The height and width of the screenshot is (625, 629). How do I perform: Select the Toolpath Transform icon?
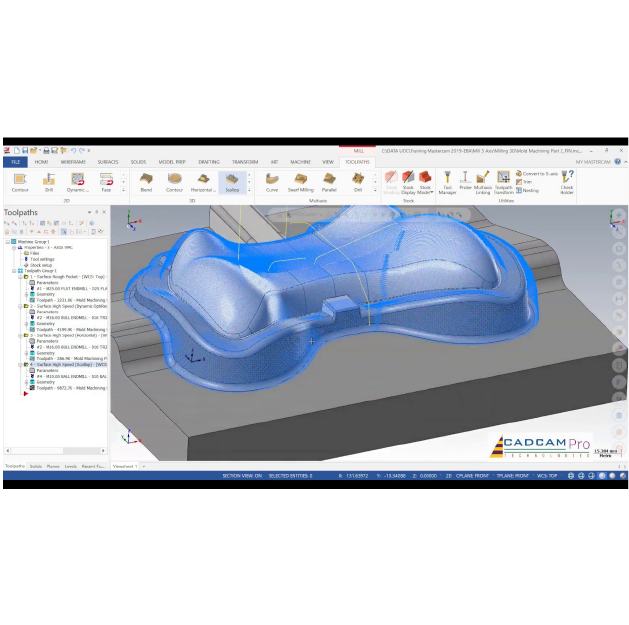(503, 183)
